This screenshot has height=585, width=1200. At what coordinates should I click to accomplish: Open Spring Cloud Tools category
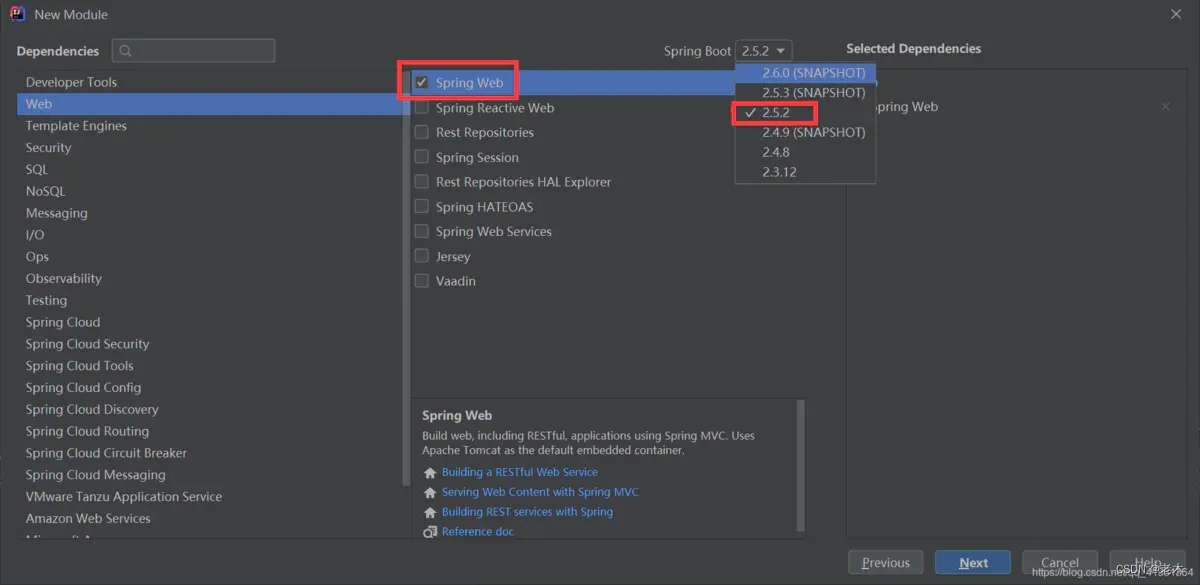[x=79, y=366]
